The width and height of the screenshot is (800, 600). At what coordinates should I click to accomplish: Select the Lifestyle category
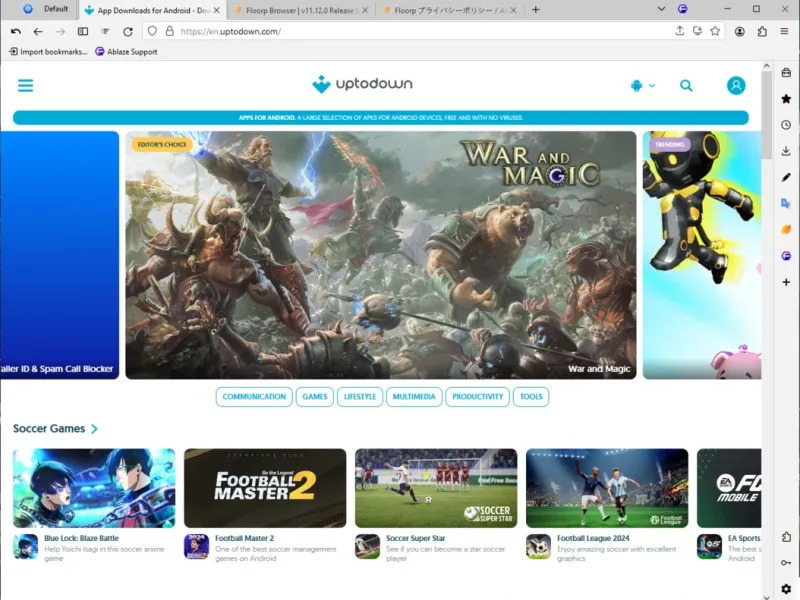pos(360,397)
